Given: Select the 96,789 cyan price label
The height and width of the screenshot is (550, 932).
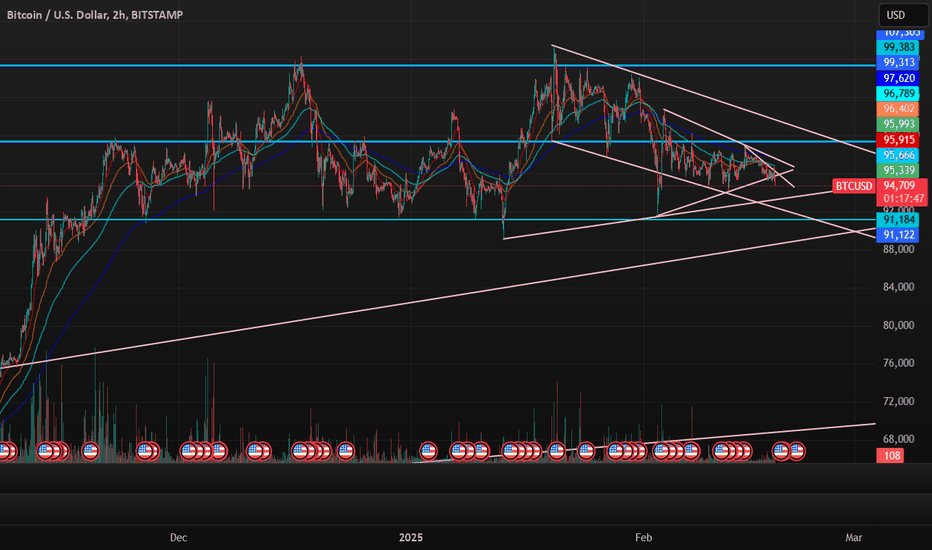Looking at the screenshot, I should 898,93.
